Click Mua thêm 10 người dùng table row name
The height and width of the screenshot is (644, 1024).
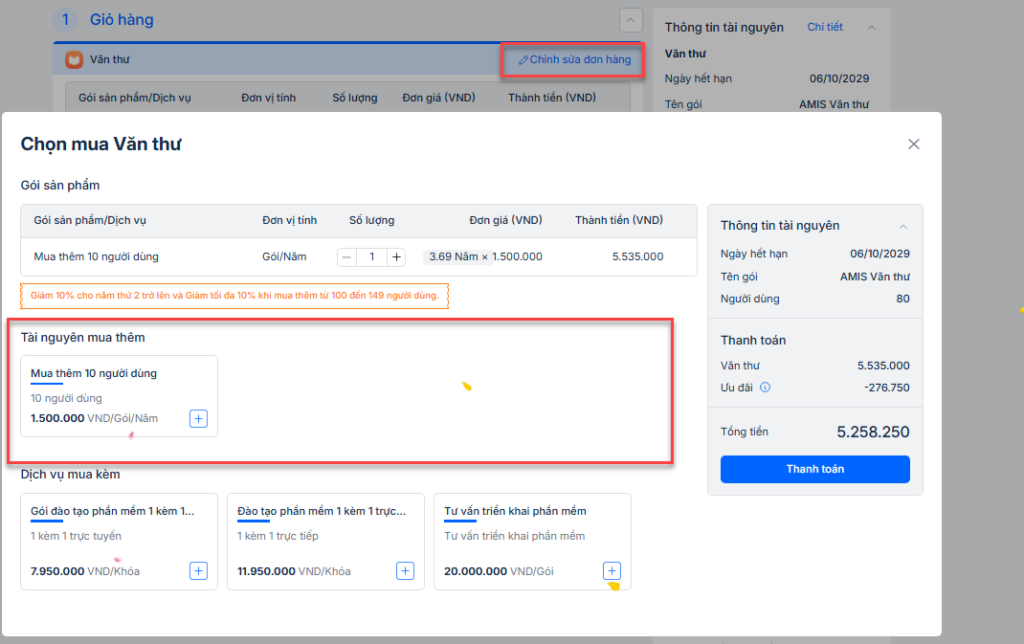(96, 257)
